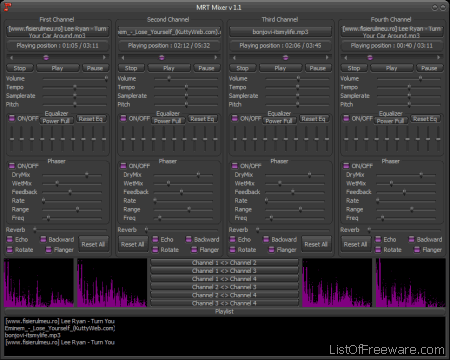Enable Echo on First Channel
Image resolution: width=450 pixels, height=360 pixels.
[10, 239]
